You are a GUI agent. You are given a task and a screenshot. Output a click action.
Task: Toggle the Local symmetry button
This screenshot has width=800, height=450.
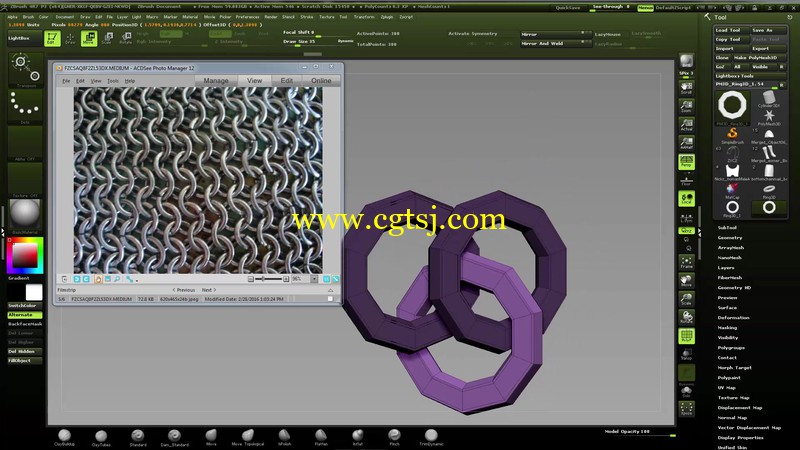click(686, 198)
